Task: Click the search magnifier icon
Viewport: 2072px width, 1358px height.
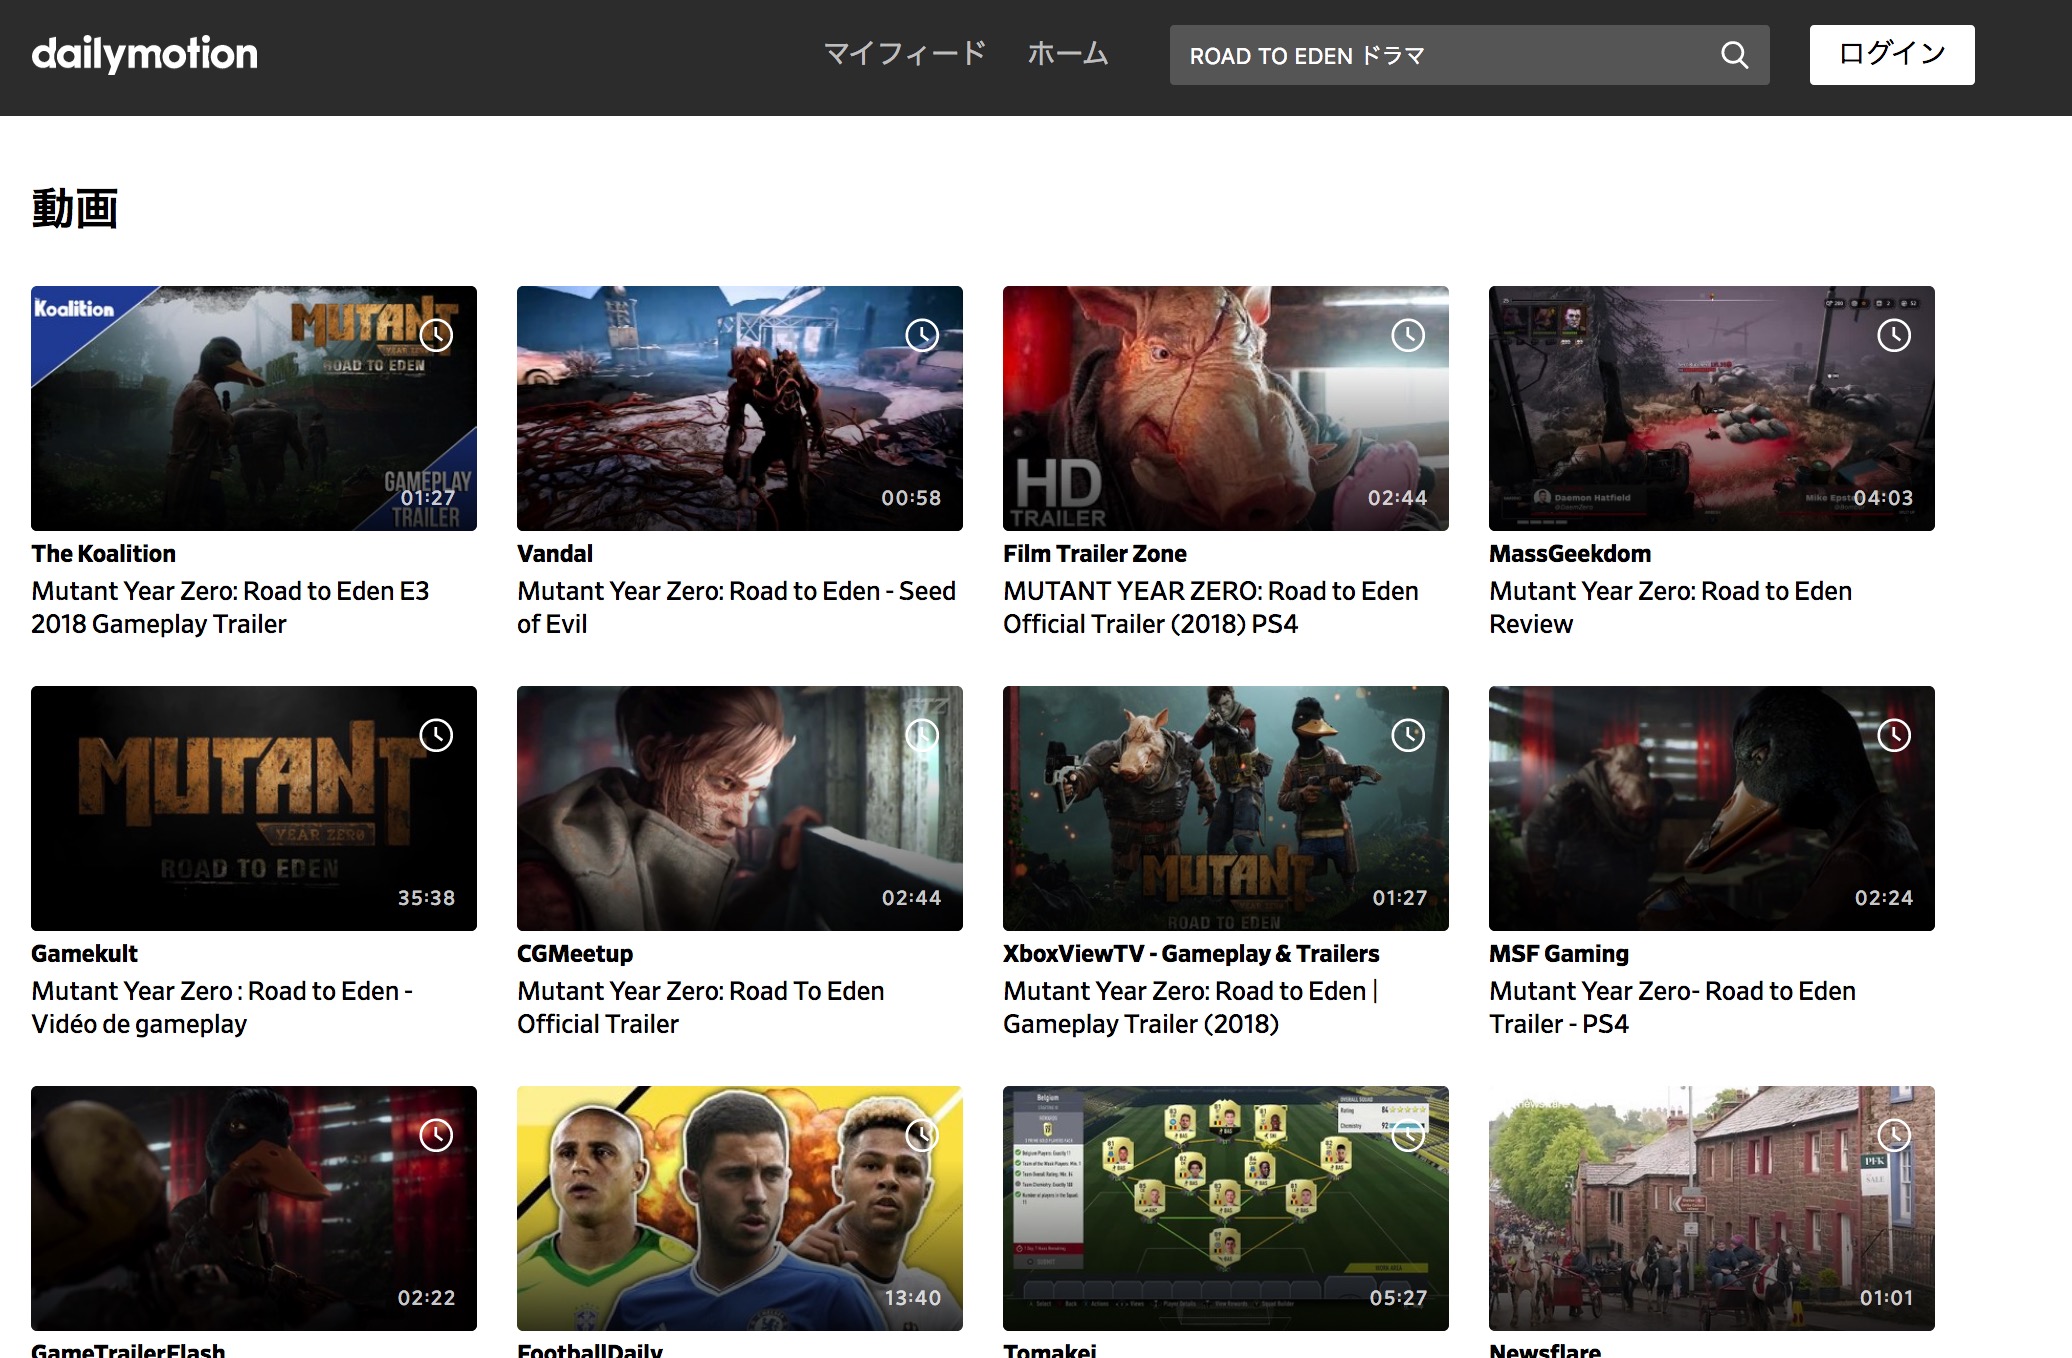Action: tap(1735, 55)
